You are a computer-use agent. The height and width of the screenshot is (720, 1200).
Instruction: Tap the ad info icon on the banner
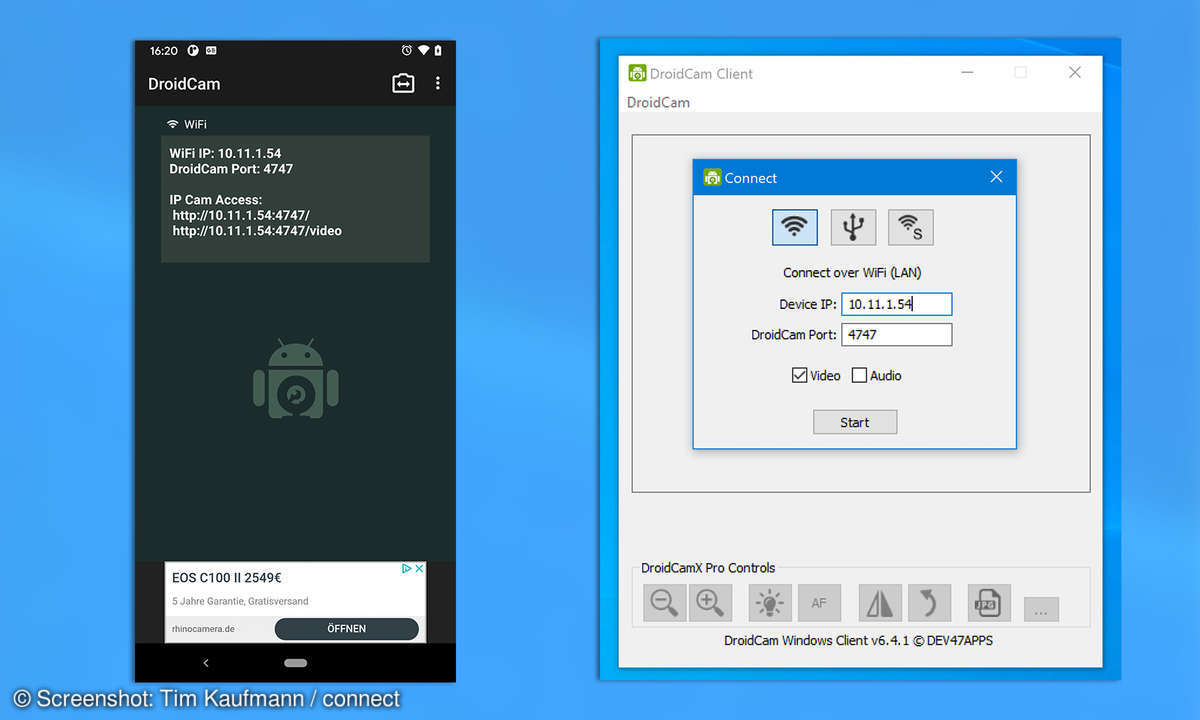pos(407,568)
